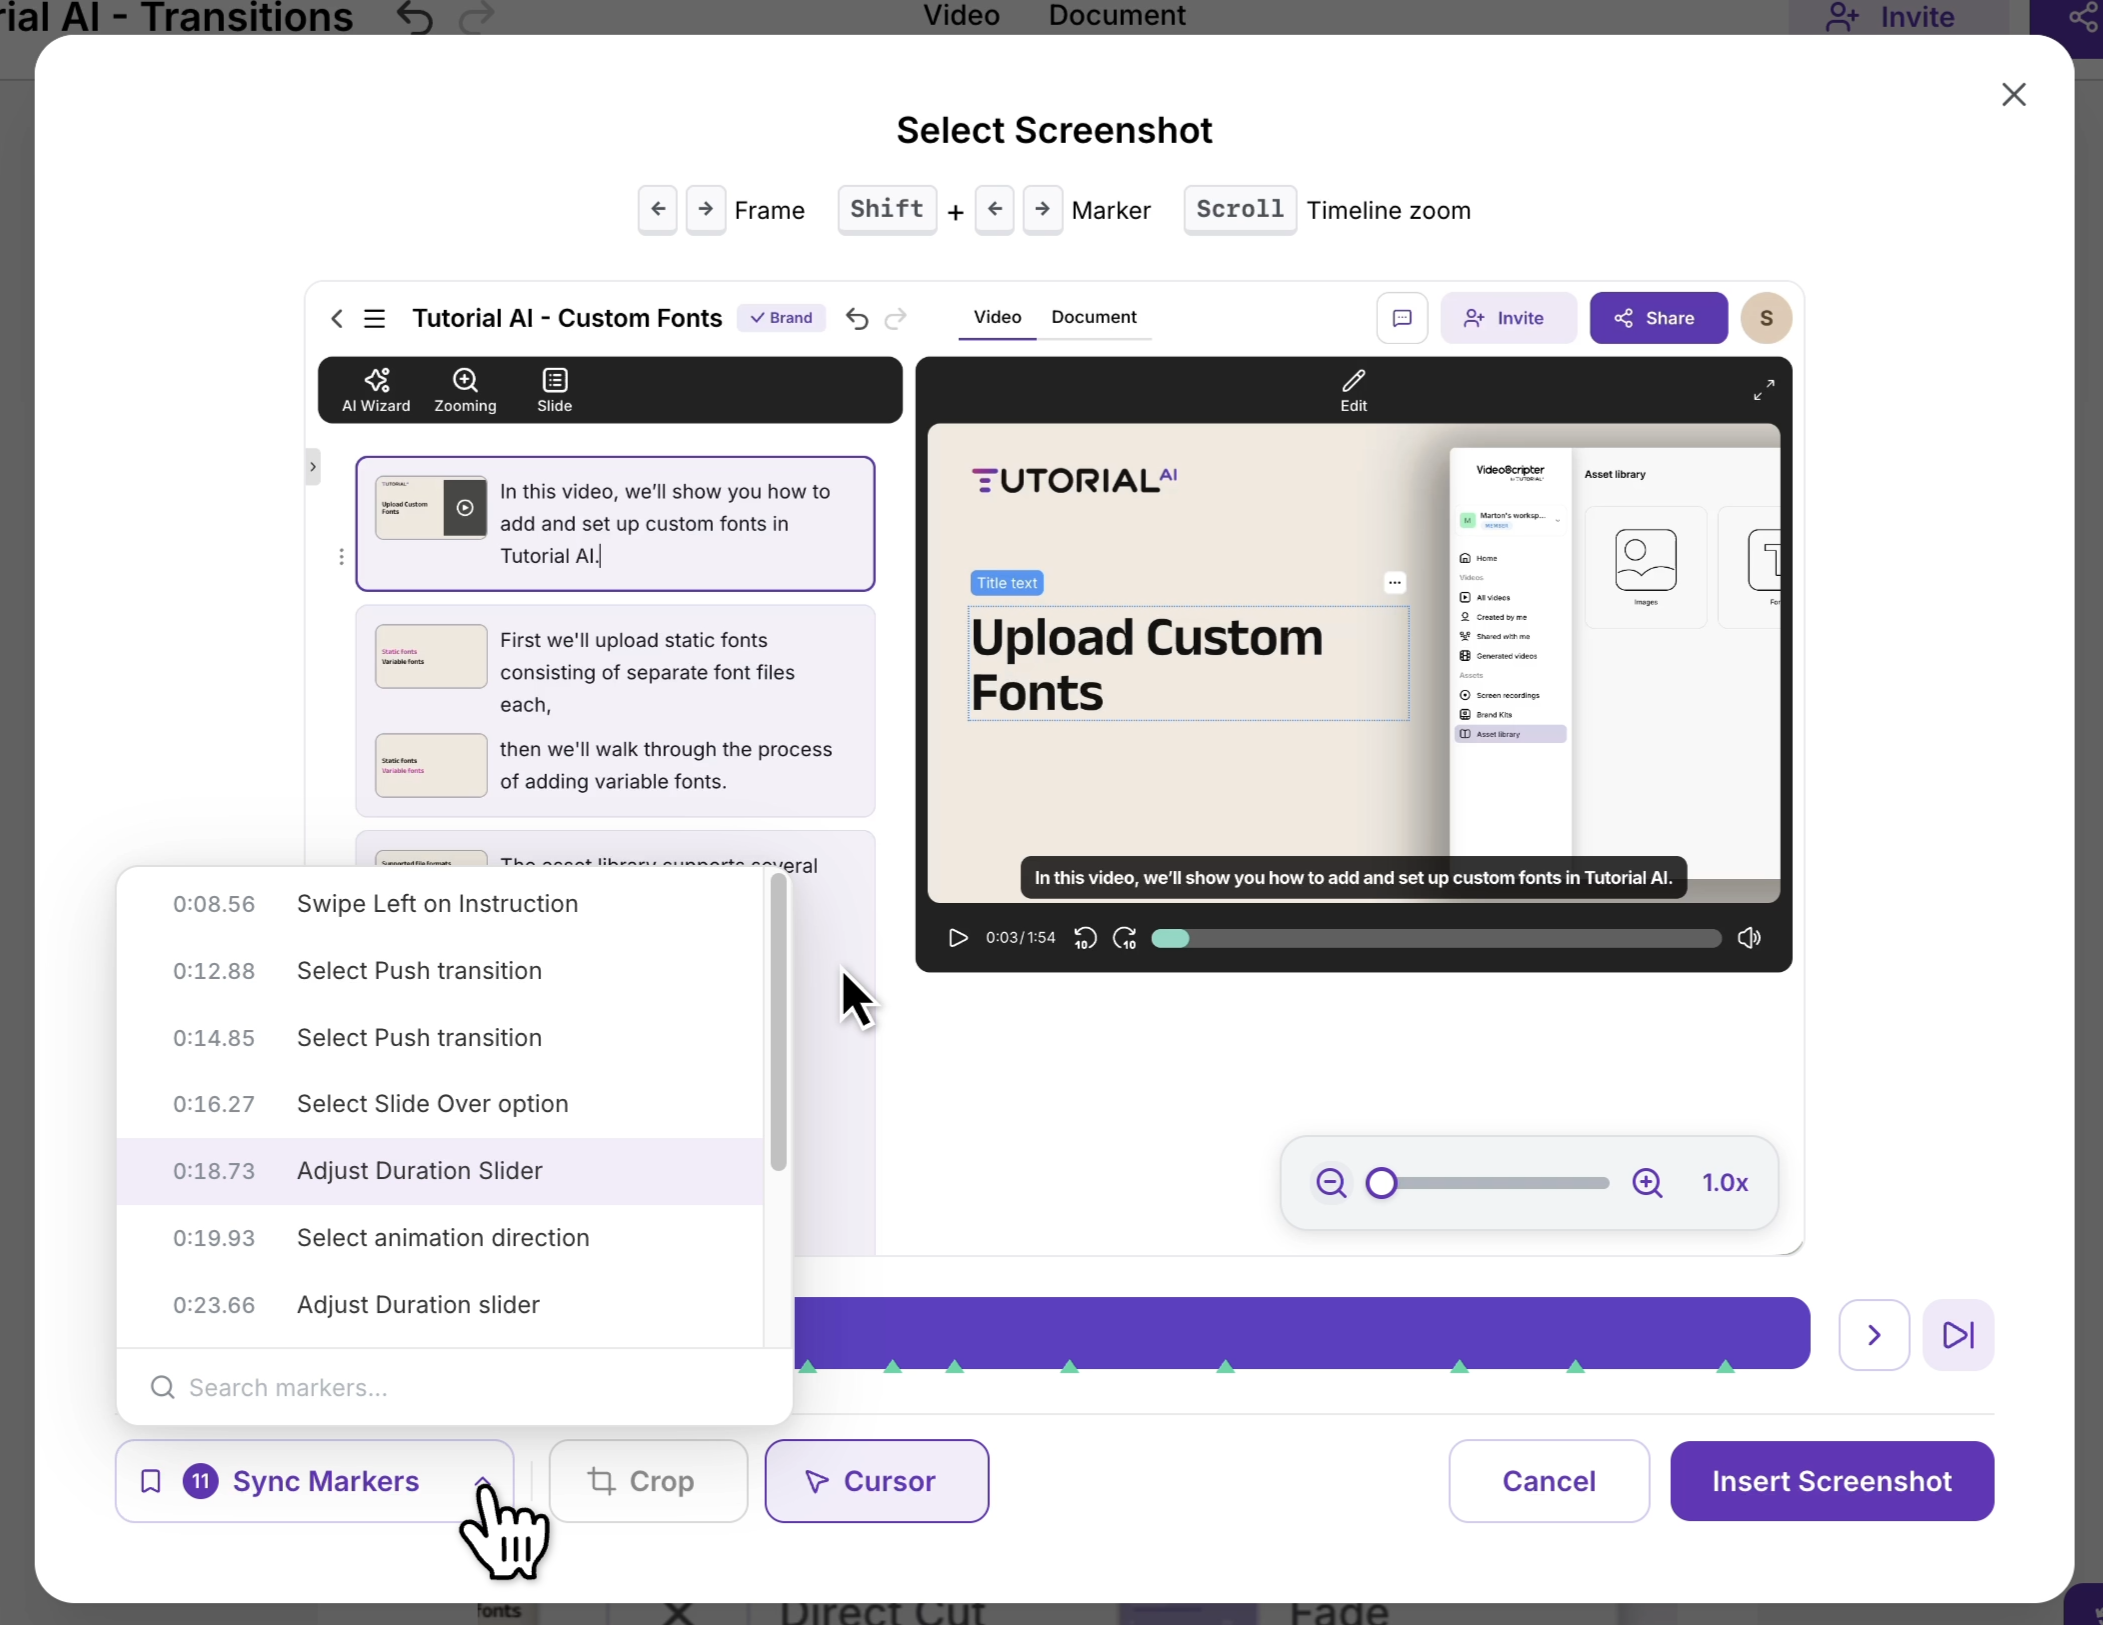
Task: Click the zoom level slider handle
Action: point(1381,1183)
